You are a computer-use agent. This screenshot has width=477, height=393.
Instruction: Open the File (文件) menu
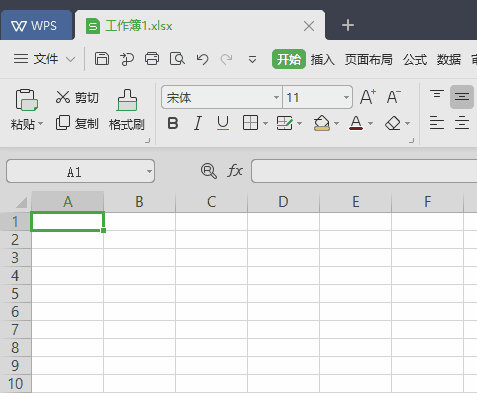(x=45, y=59)
